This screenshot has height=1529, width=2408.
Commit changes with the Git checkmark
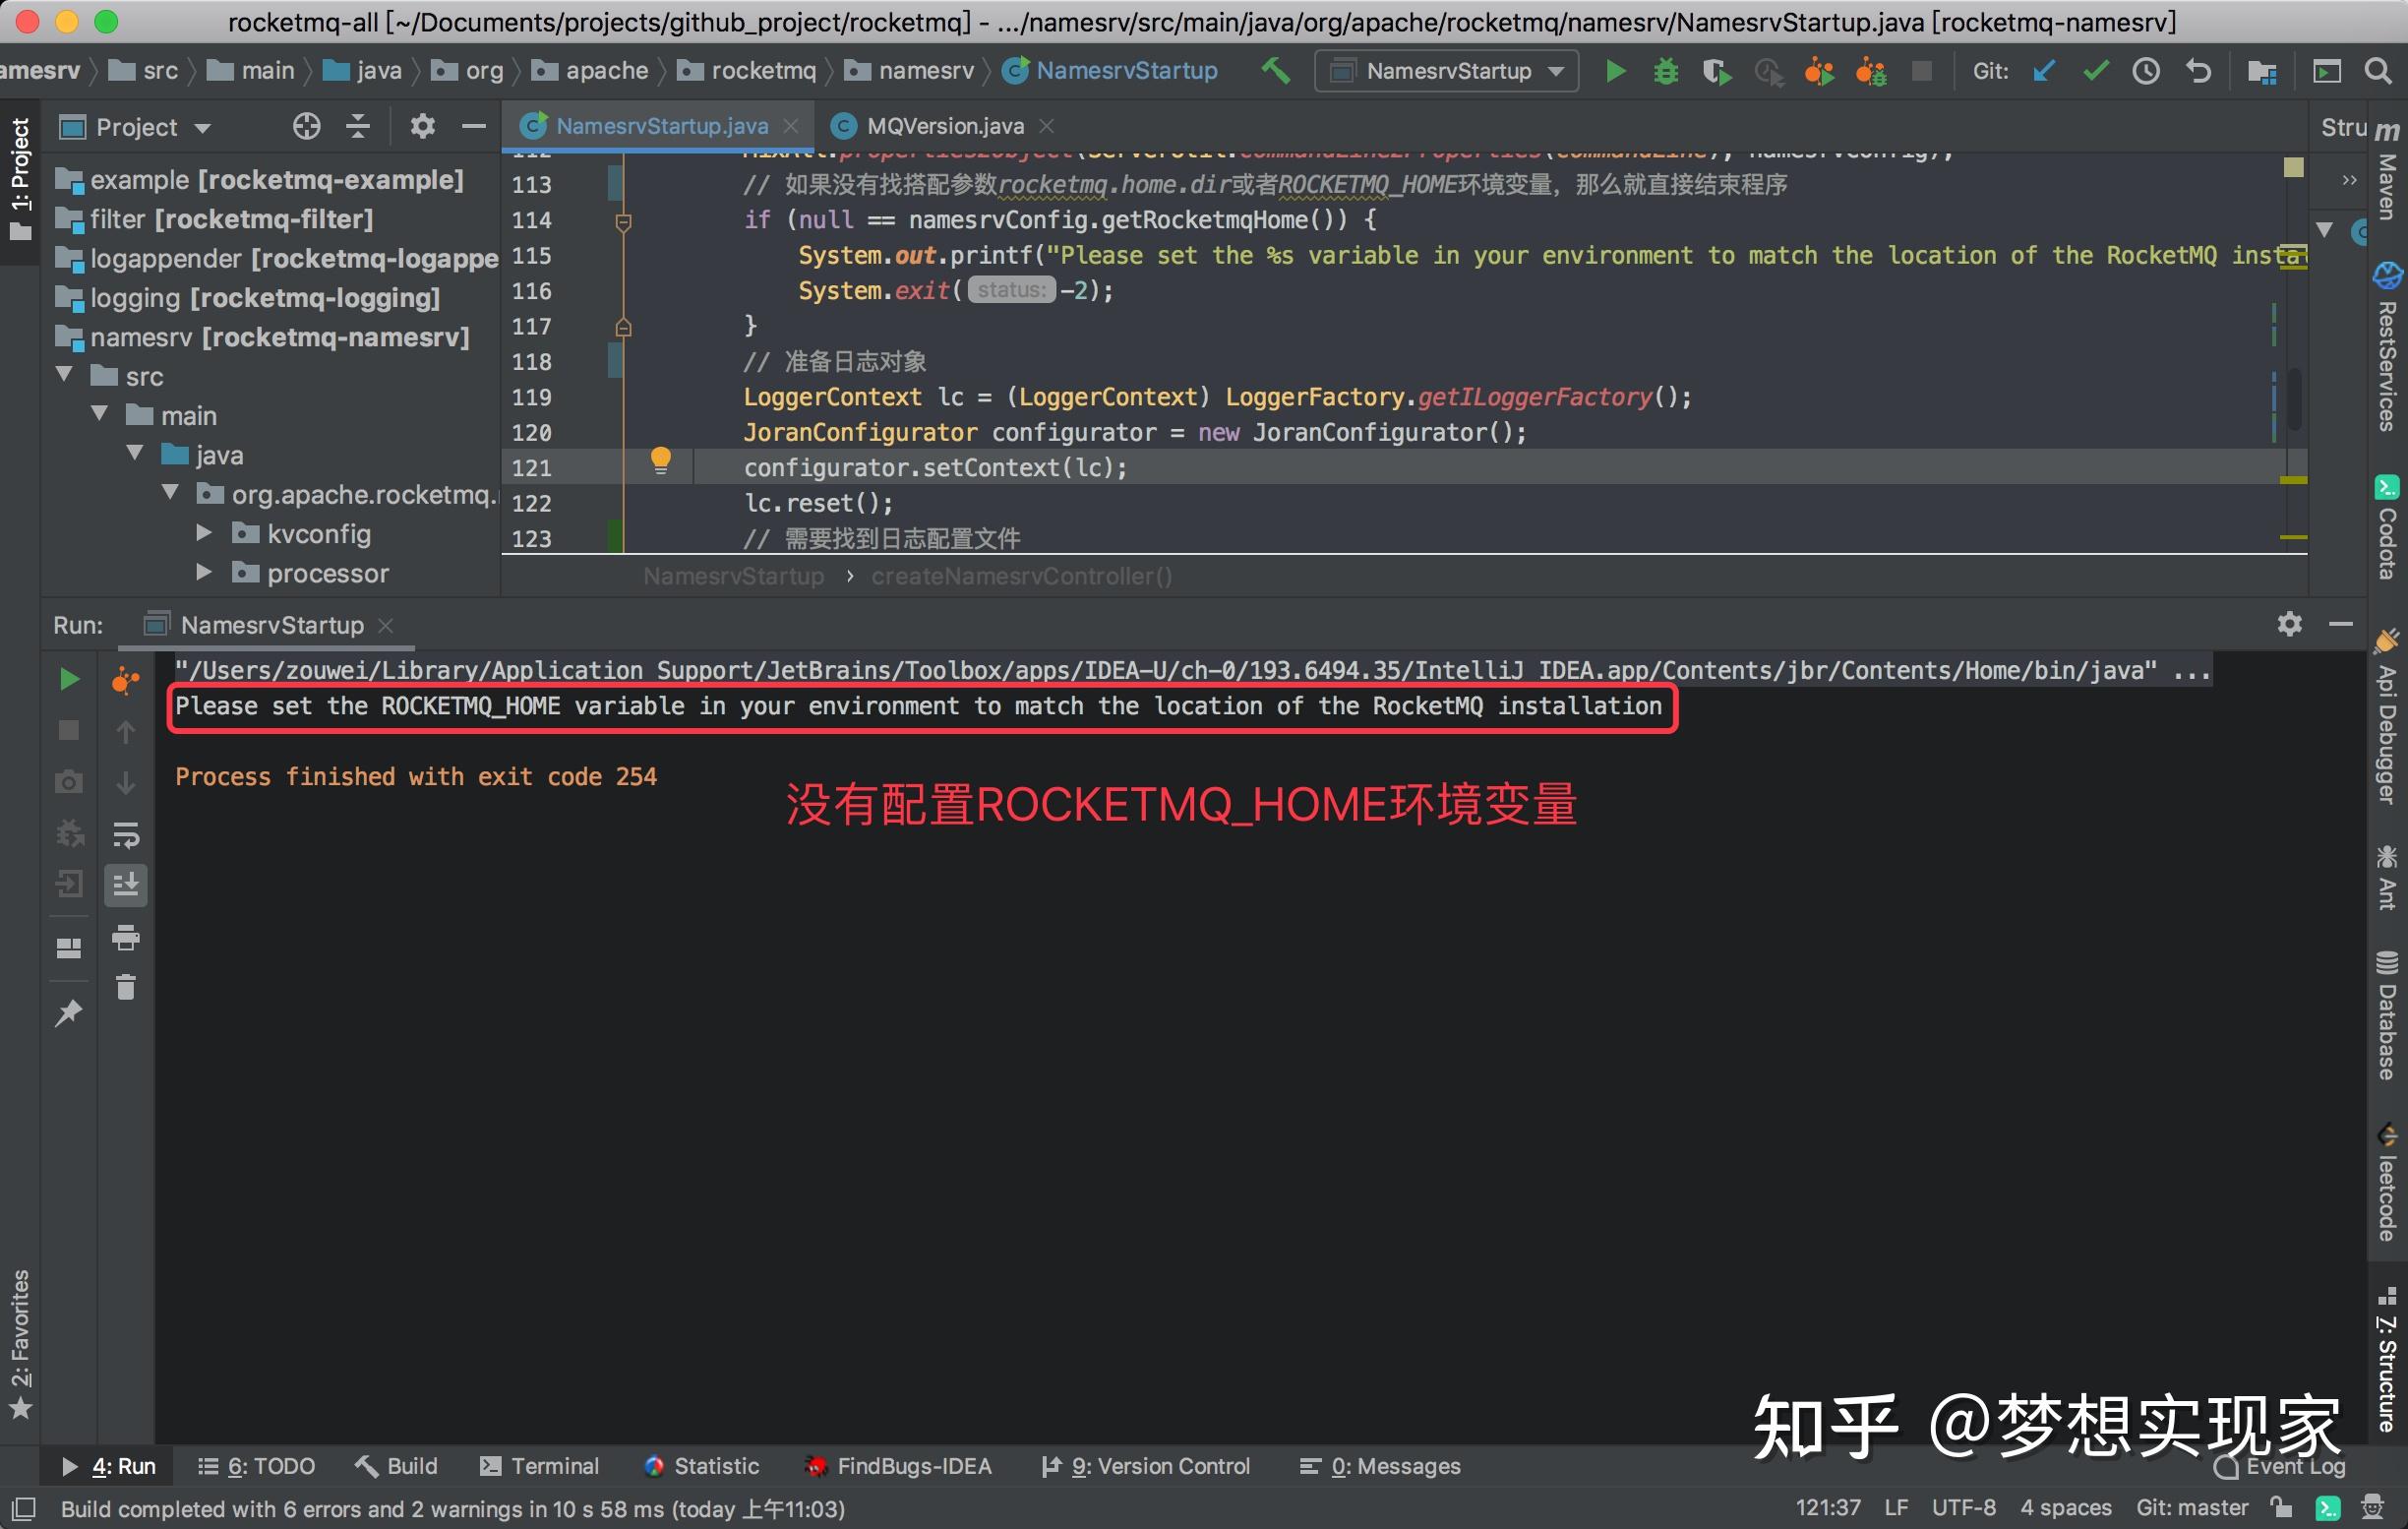(x=2095, y=71)
